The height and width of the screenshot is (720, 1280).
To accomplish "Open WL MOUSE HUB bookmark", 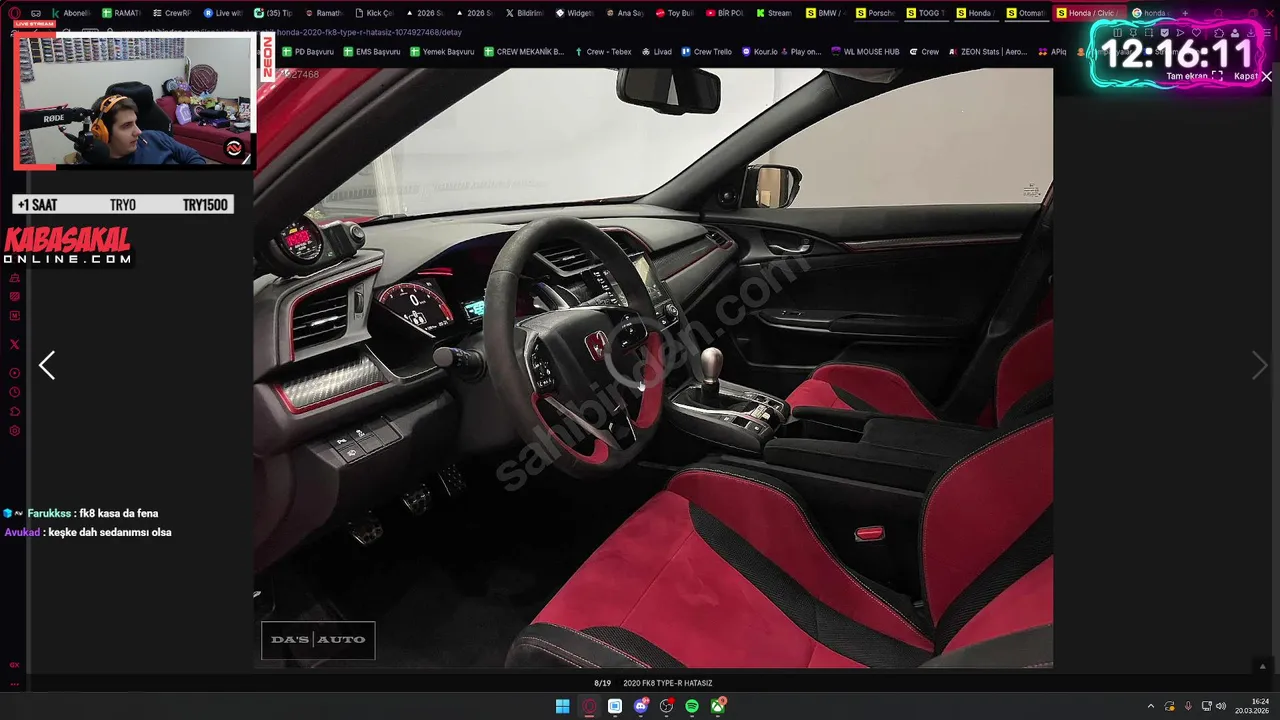I will pos(865,51).
